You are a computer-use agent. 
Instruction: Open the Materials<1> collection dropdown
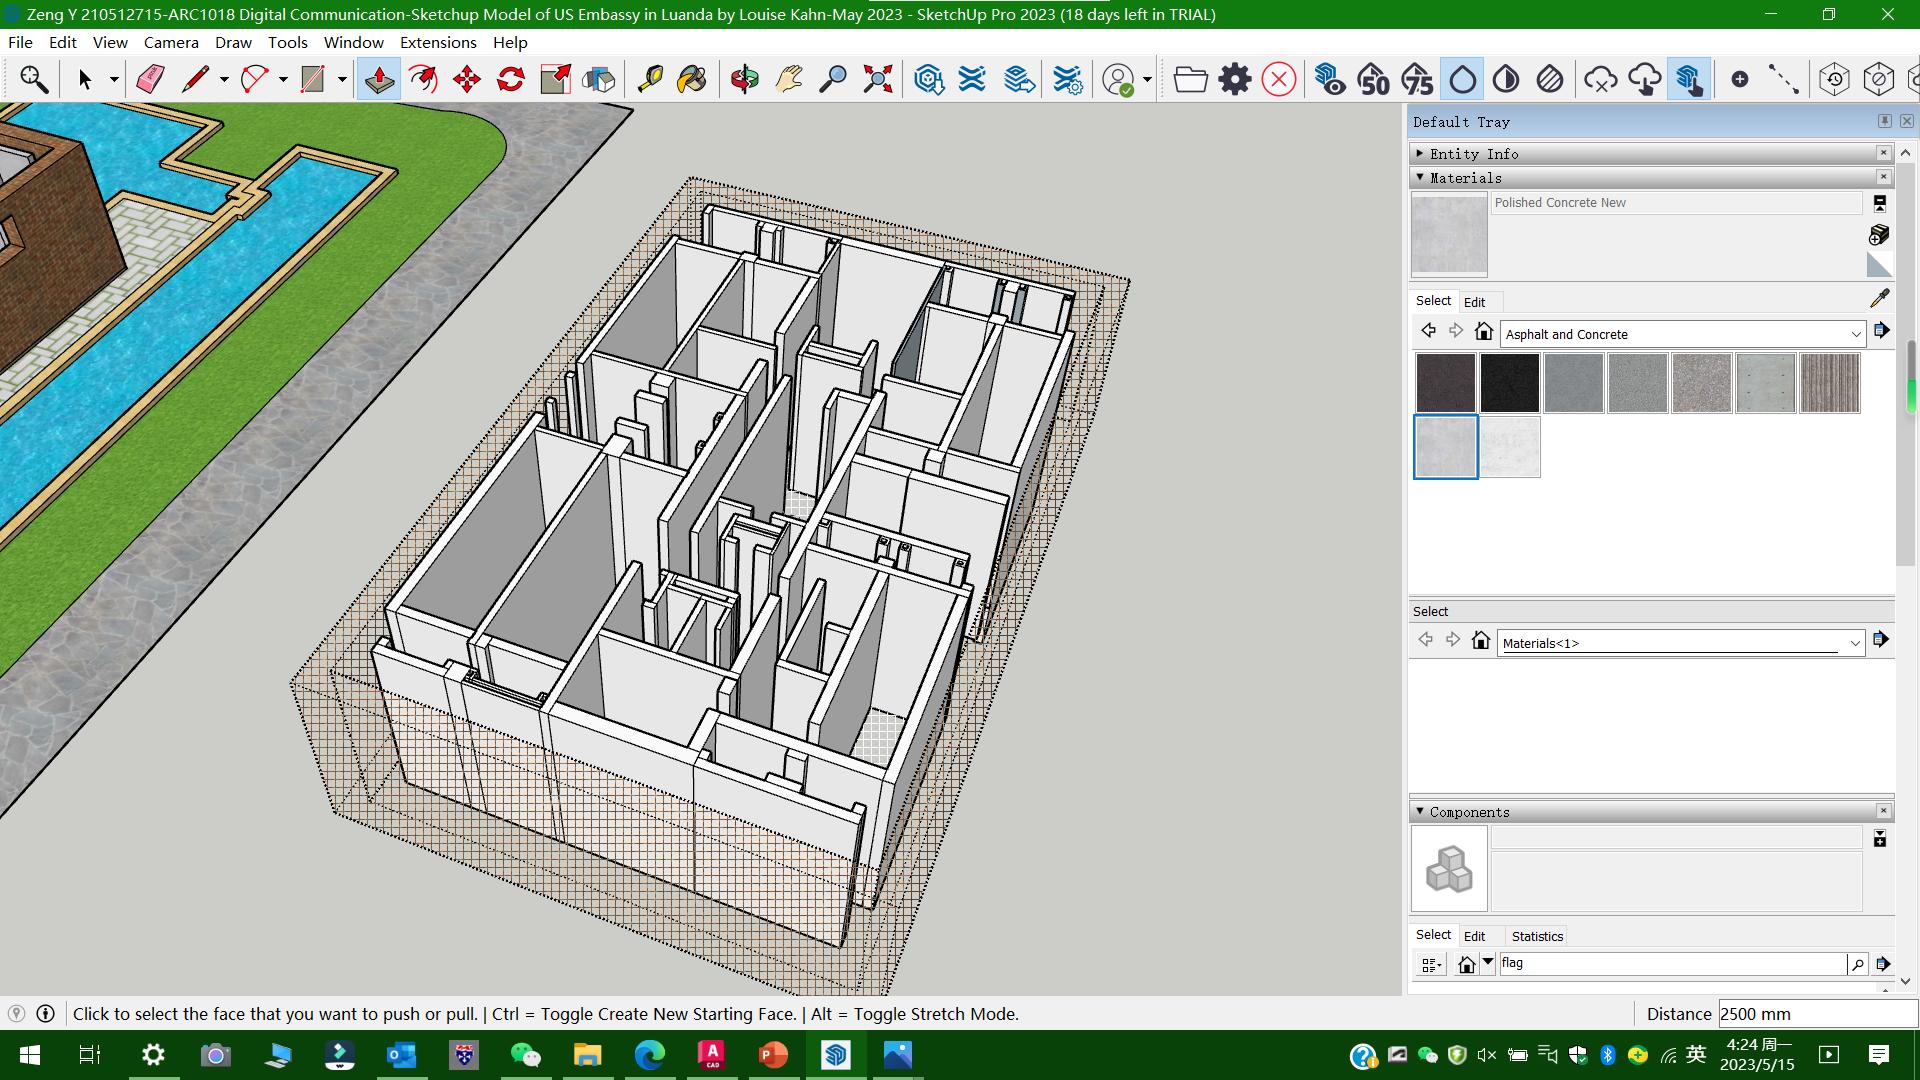(1854, 643)
